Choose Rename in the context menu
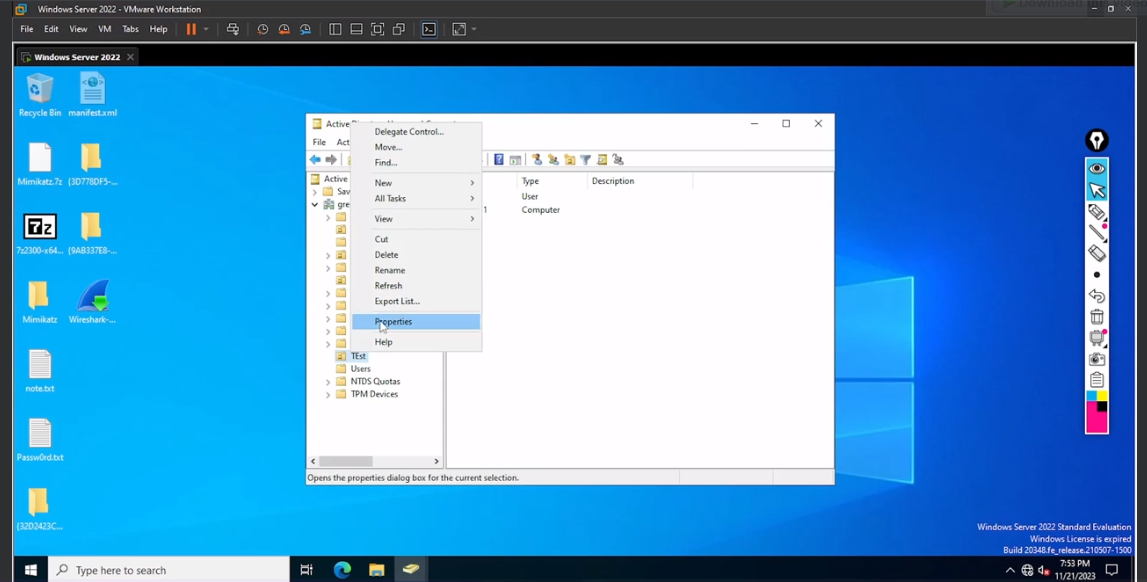This screenshot has width=1147, height=582. pyautogui.click(x=415, y=270)
